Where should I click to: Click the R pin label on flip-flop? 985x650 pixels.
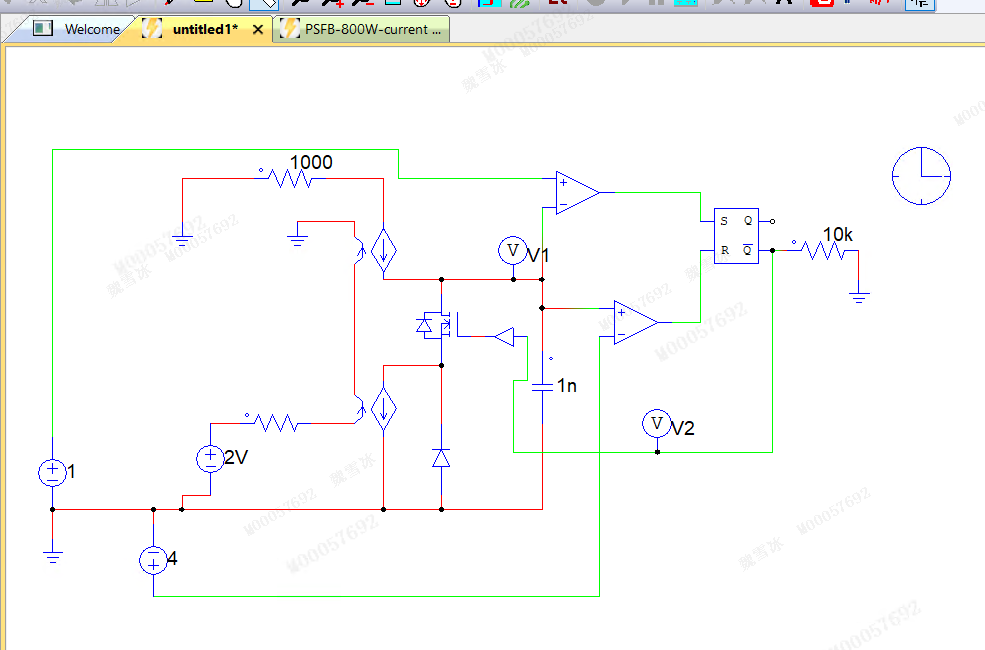click(725, 250)
